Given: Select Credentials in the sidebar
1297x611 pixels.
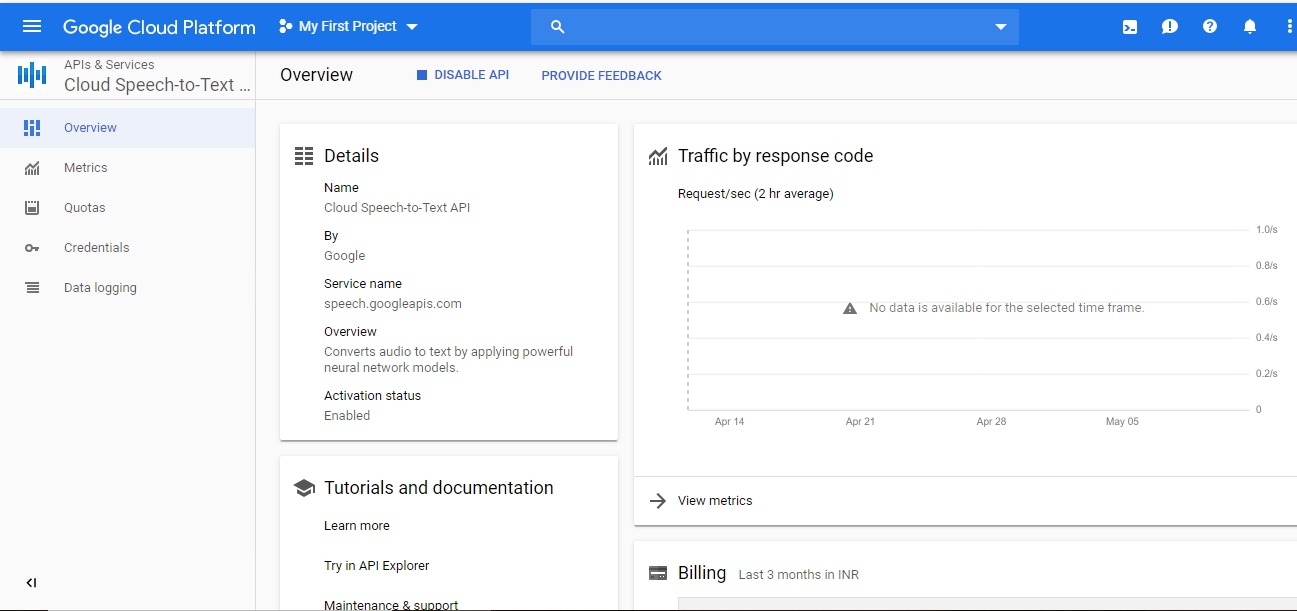Looking at the screenshot, I should click(x=128, y=248).
